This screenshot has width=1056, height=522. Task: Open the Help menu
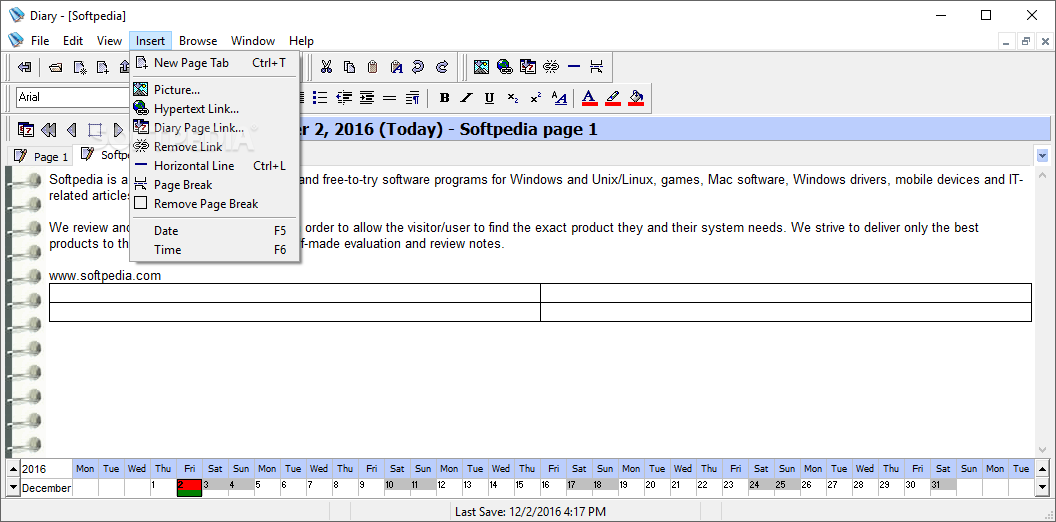301,40
